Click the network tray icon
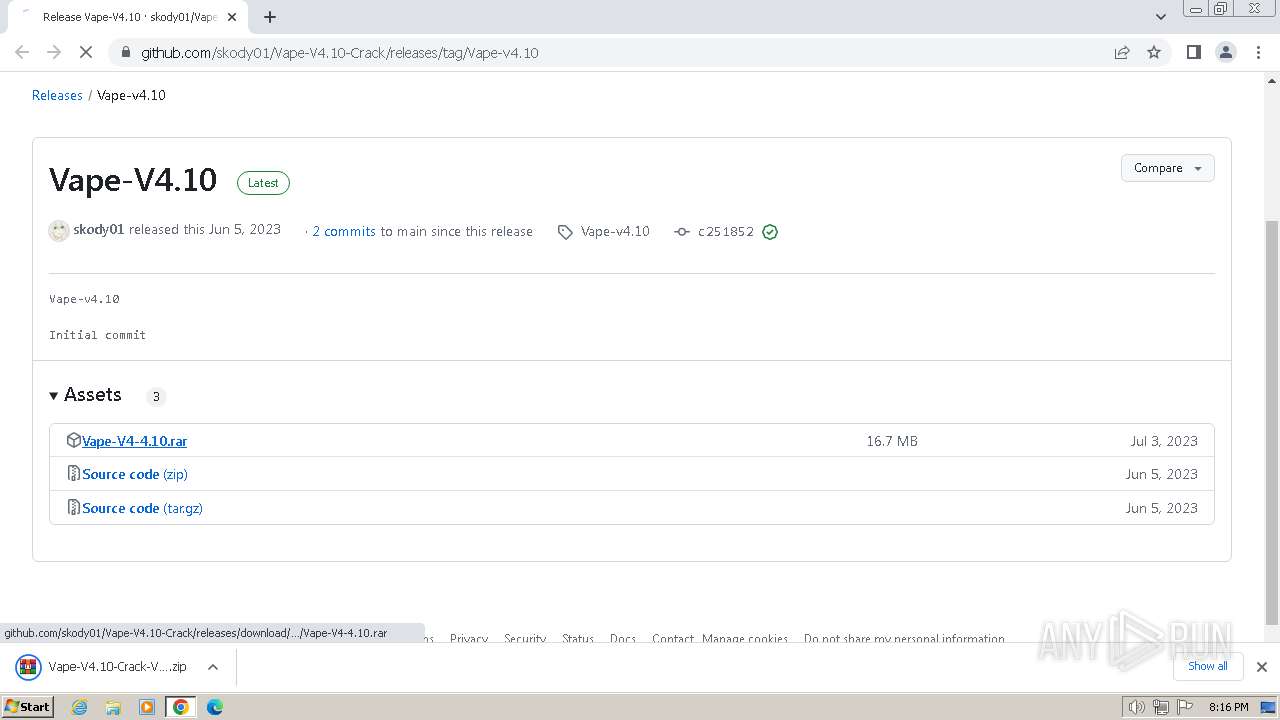This screenshot has width=1280, height=720. [1161, 707]
